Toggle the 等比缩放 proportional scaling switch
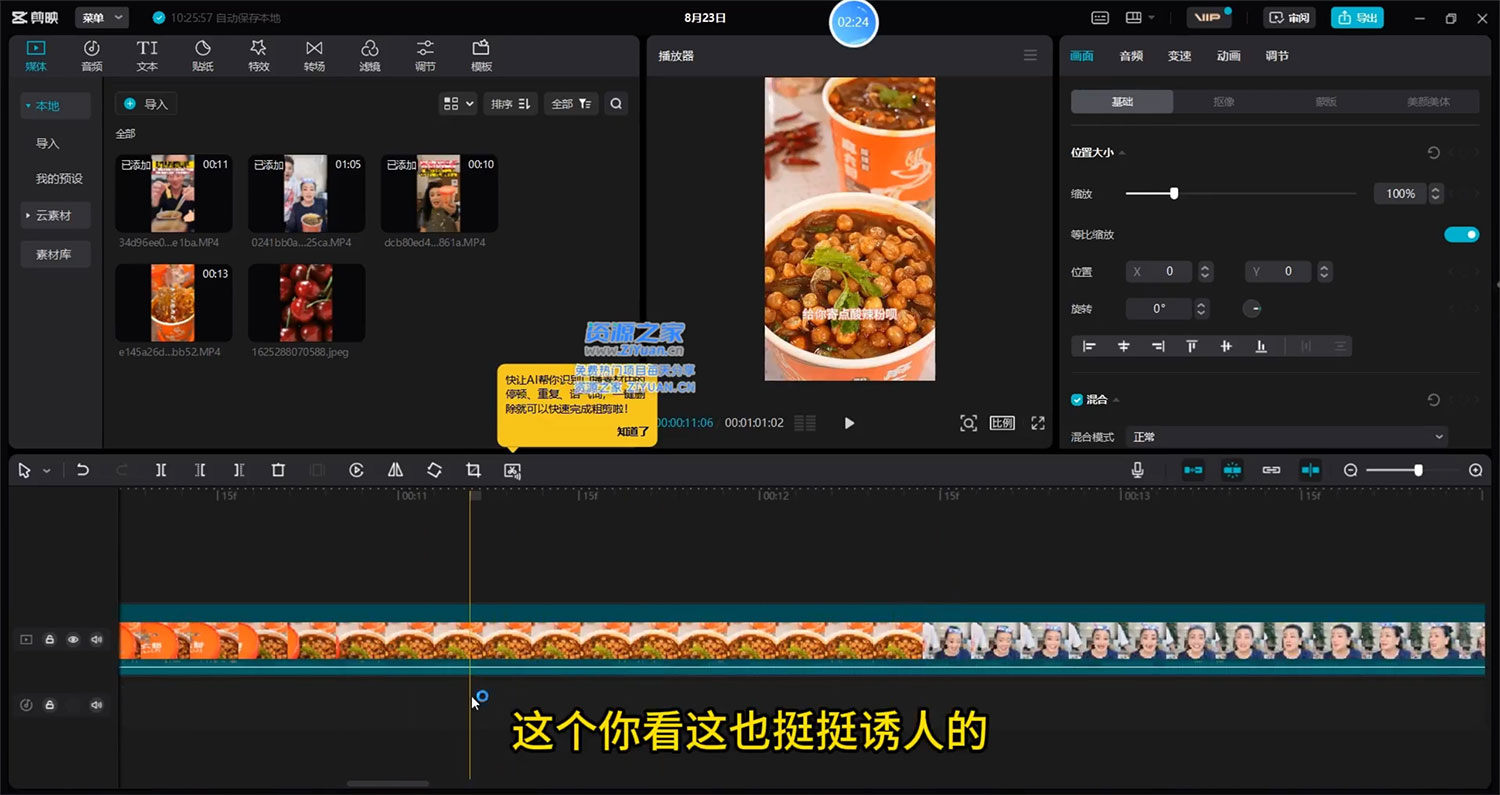 [x=1461, y=234]
